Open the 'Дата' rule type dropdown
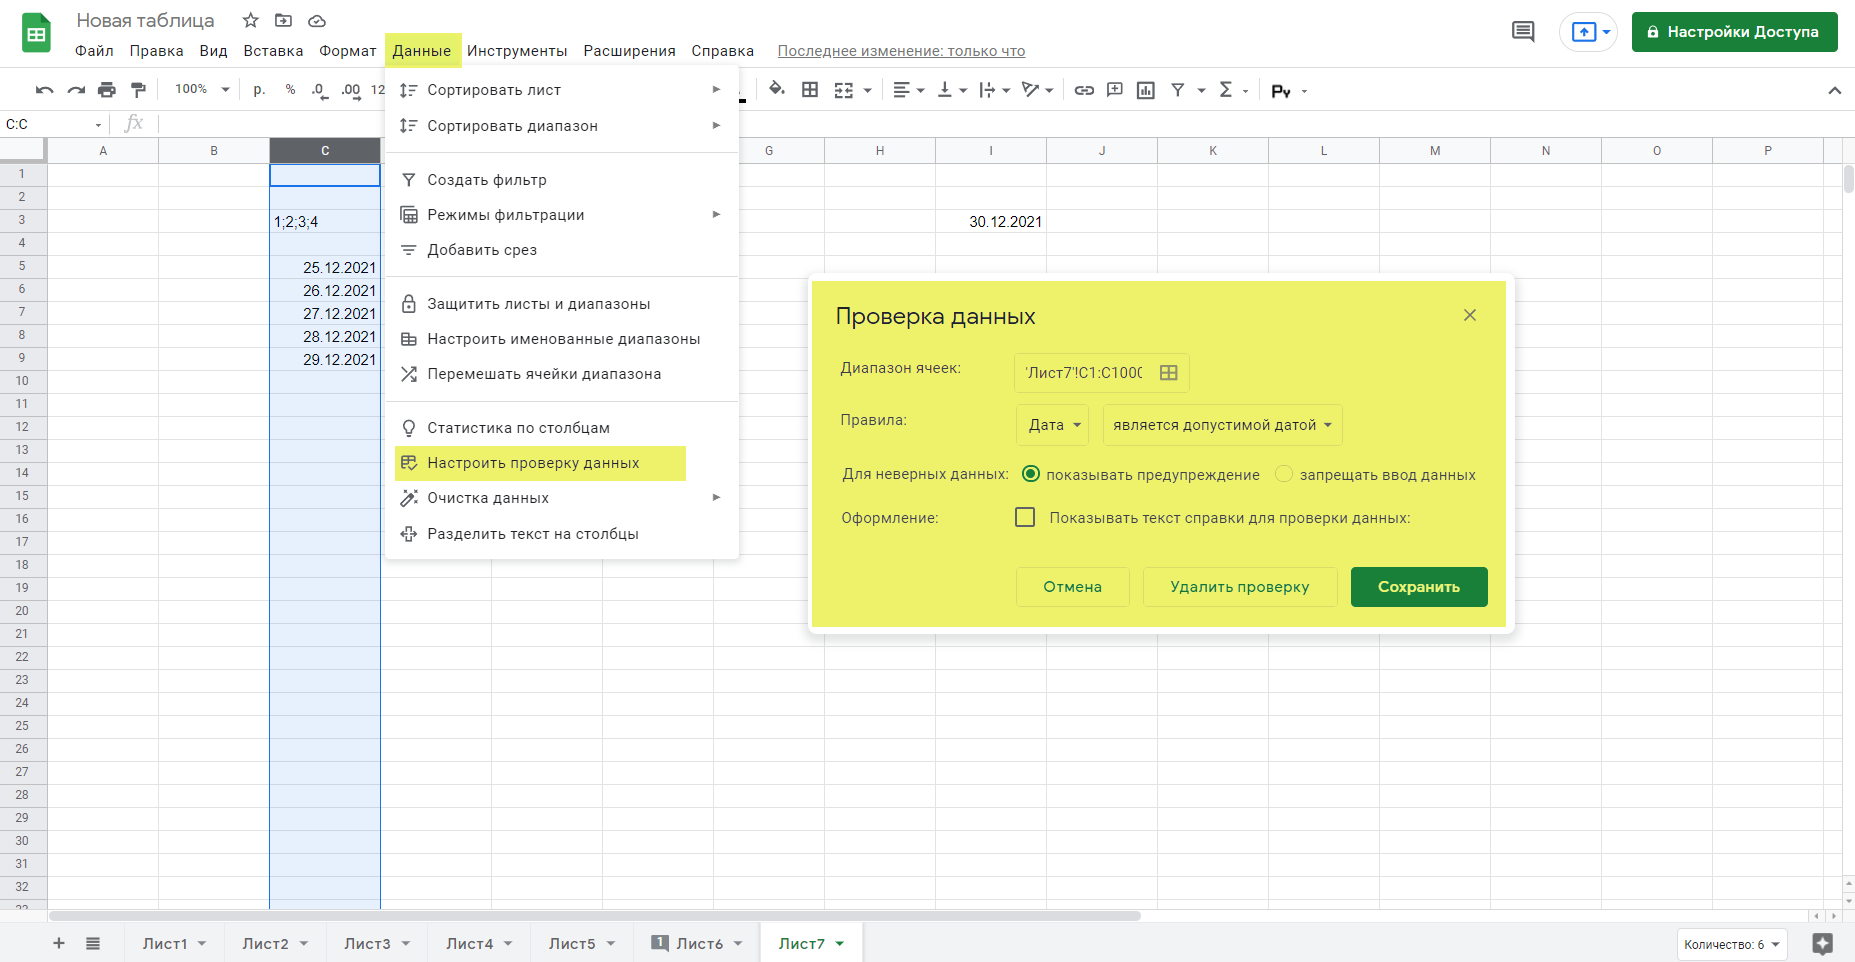 [x=1053, y=425]
